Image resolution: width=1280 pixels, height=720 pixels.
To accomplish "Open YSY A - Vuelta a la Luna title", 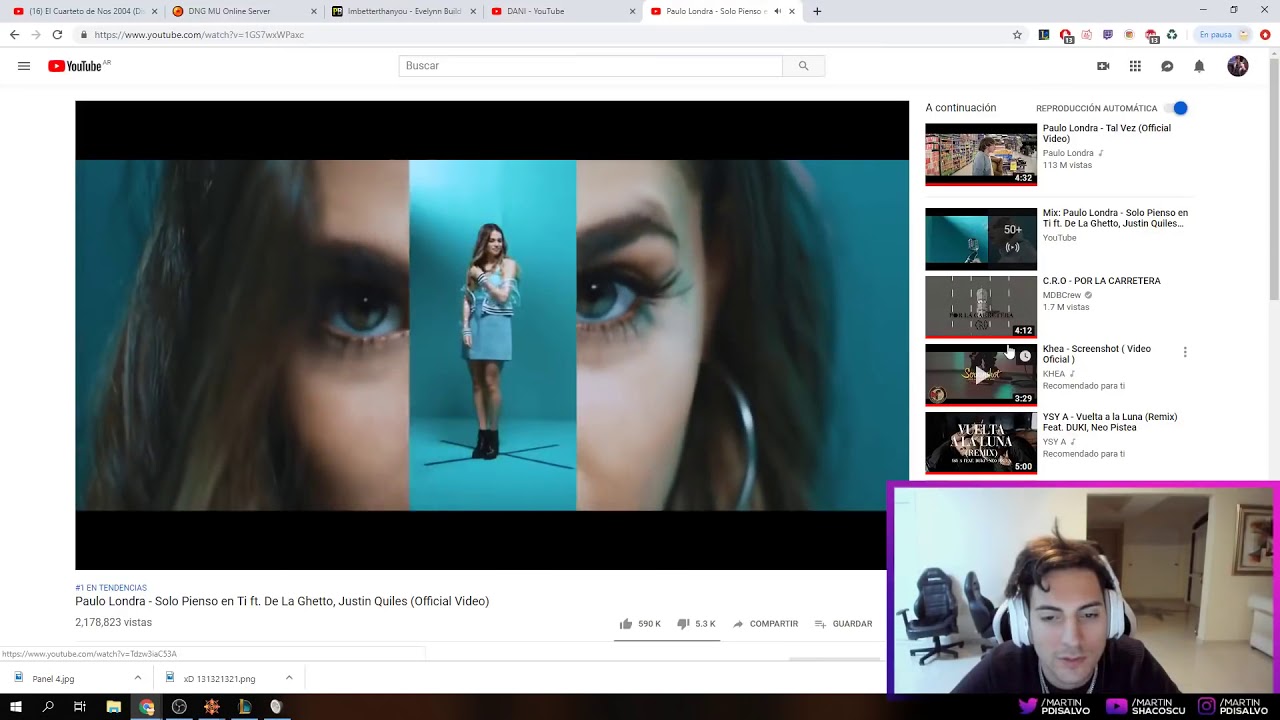I will pyautogui.click(x=1110, y=422).
